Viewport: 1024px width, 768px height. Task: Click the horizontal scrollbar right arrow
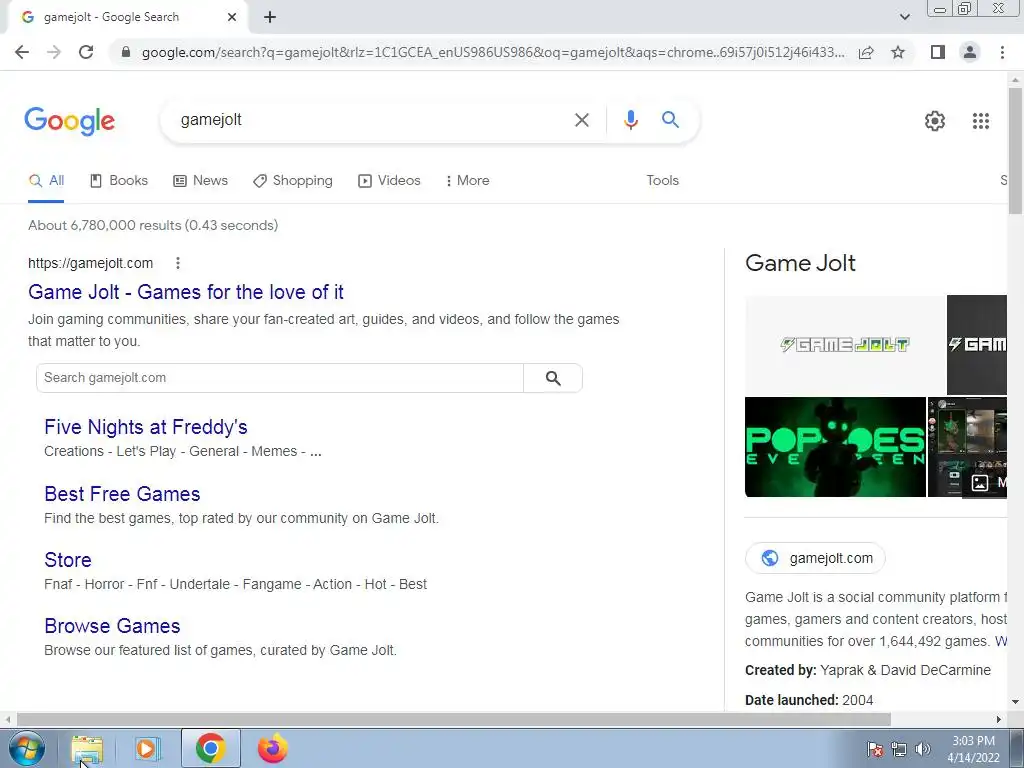999,719
